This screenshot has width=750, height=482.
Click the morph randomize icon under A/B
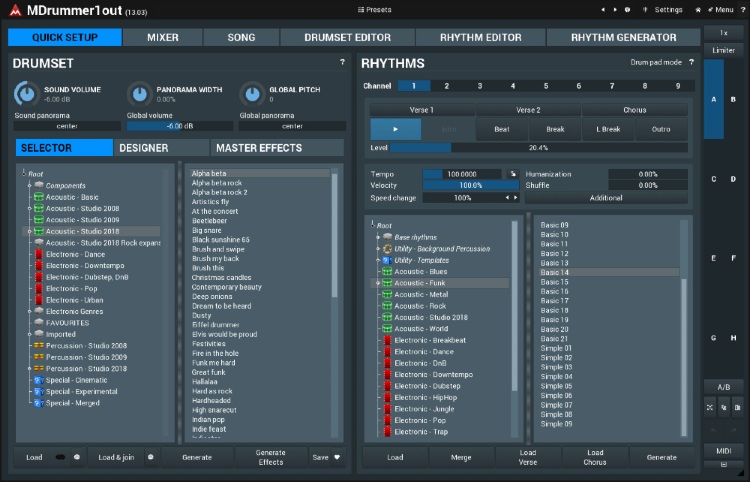(x=709, y=407)
